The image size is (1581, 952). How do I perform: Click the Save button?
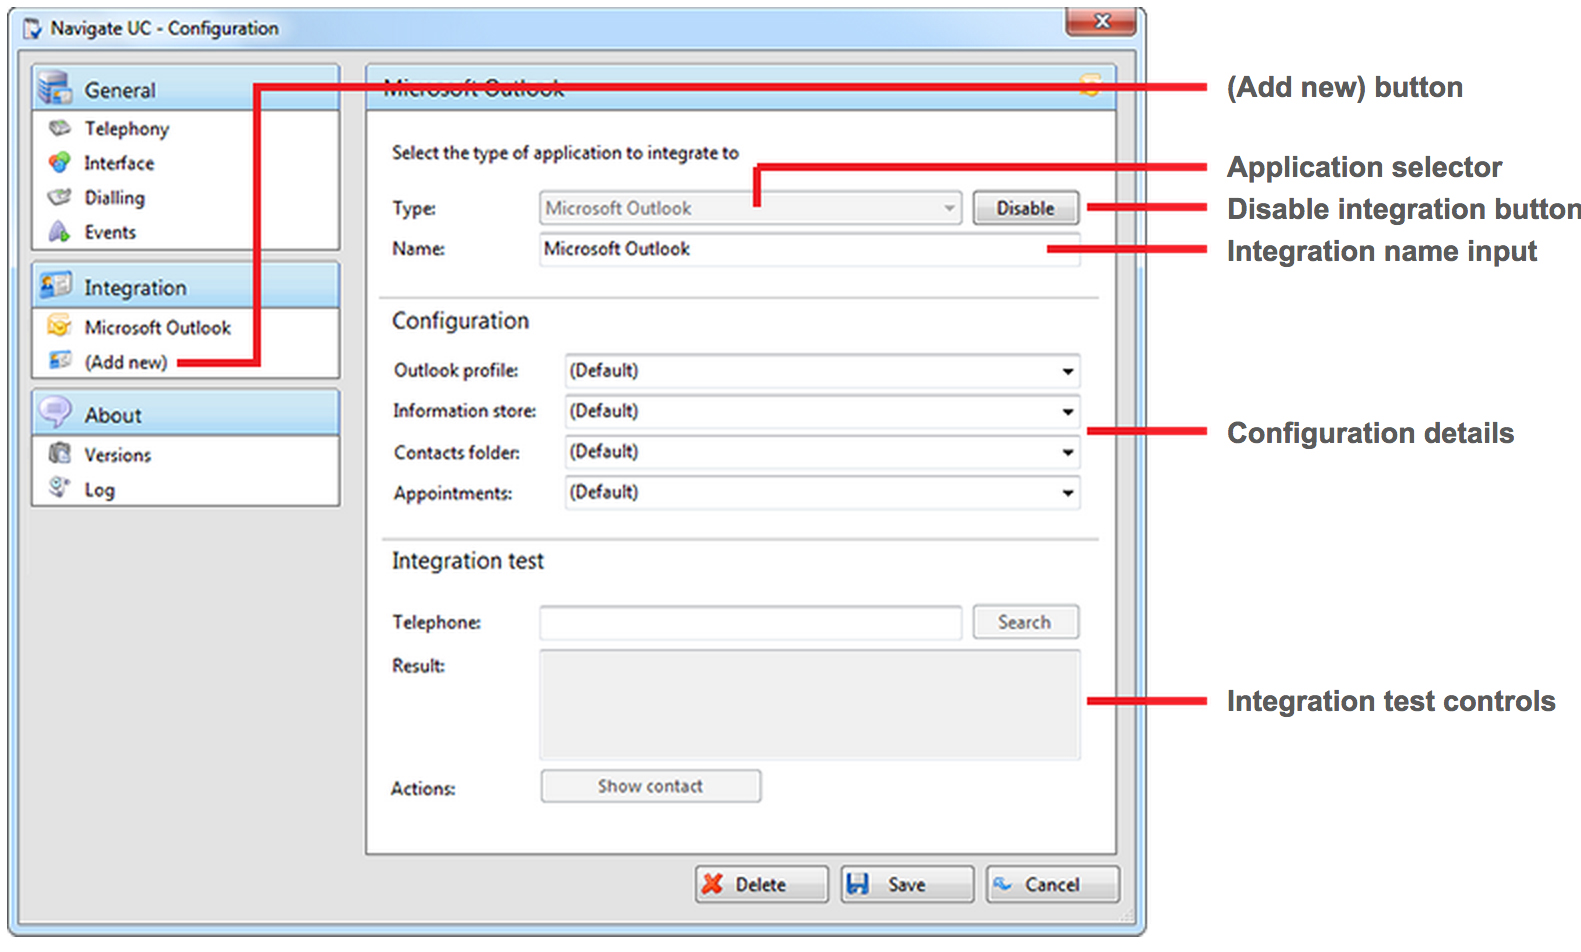click(907, 884)
